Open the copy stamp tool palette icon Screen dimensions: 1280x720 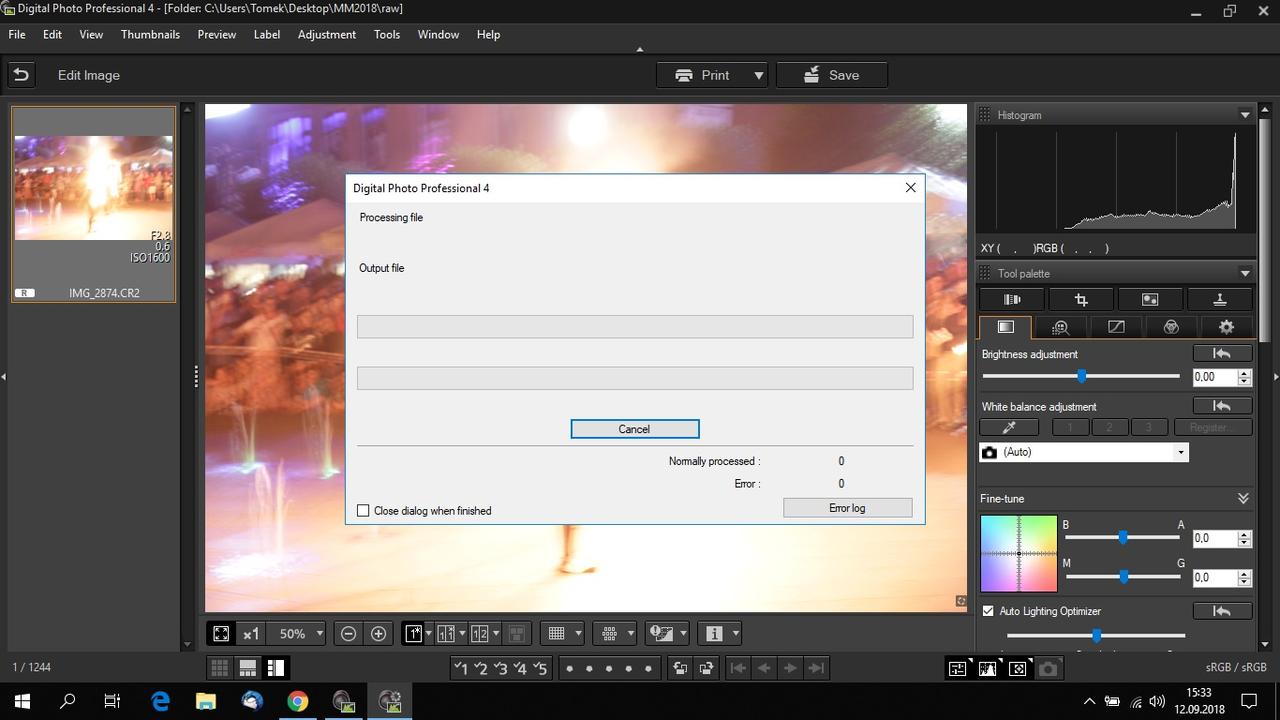click(x=1219, y=299)
